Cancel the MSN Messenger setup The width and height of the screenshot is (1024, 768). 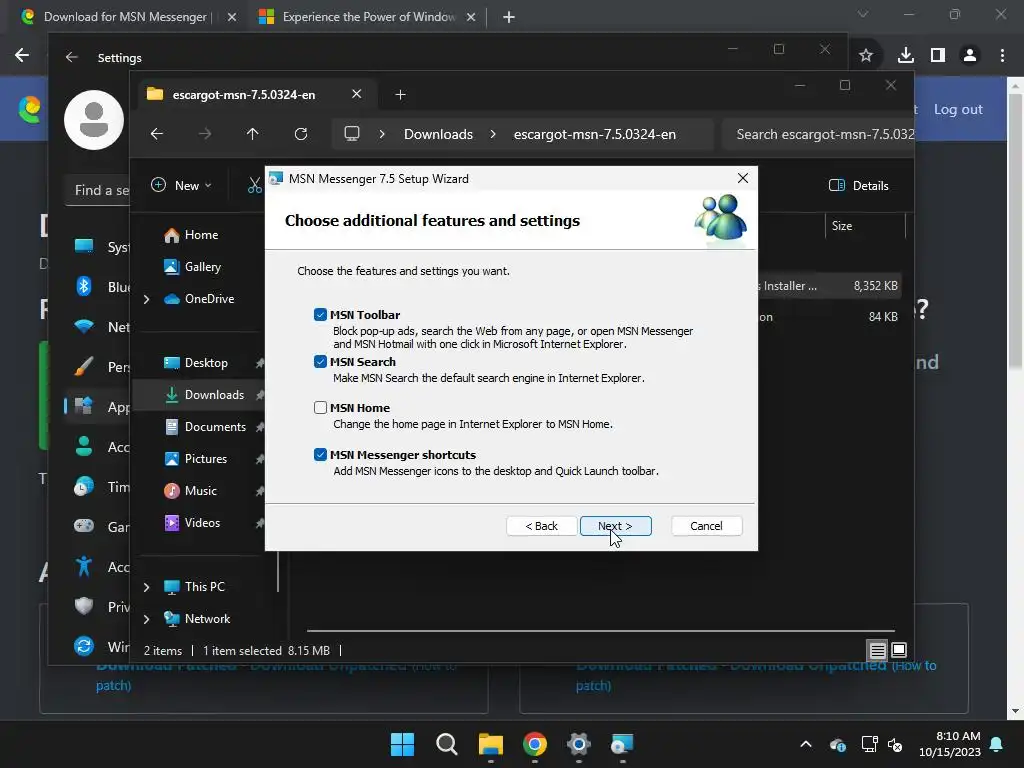(x=706, y=526)
